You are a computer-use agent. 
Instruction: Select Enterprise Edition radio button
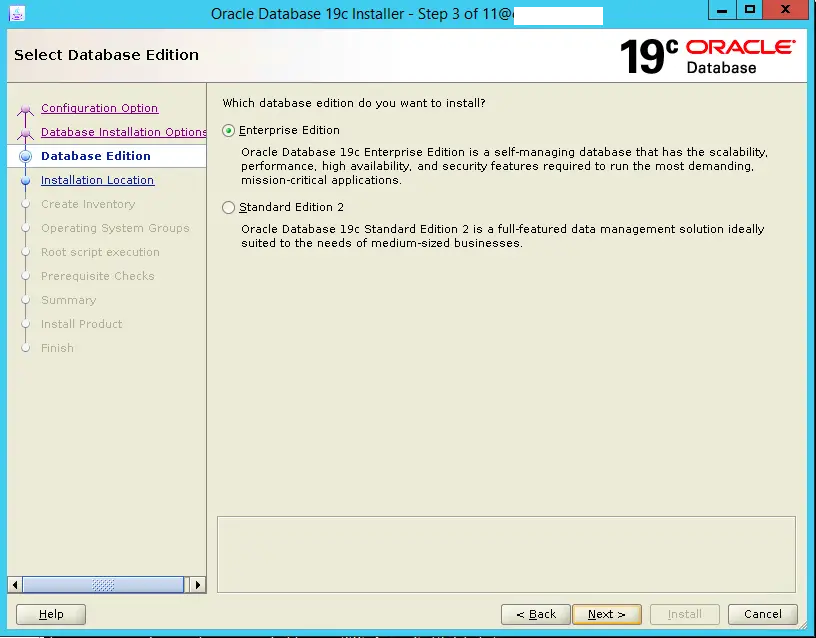coord(228,131)
